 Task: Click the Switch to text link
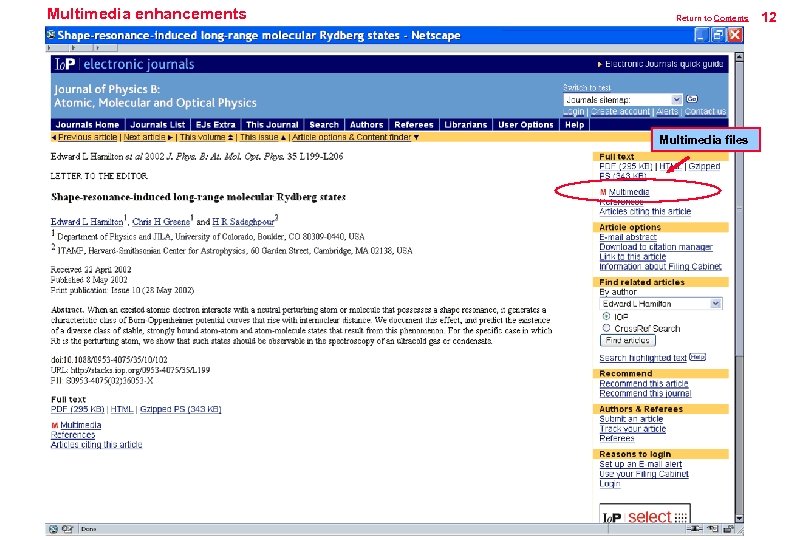coord(587,88)
